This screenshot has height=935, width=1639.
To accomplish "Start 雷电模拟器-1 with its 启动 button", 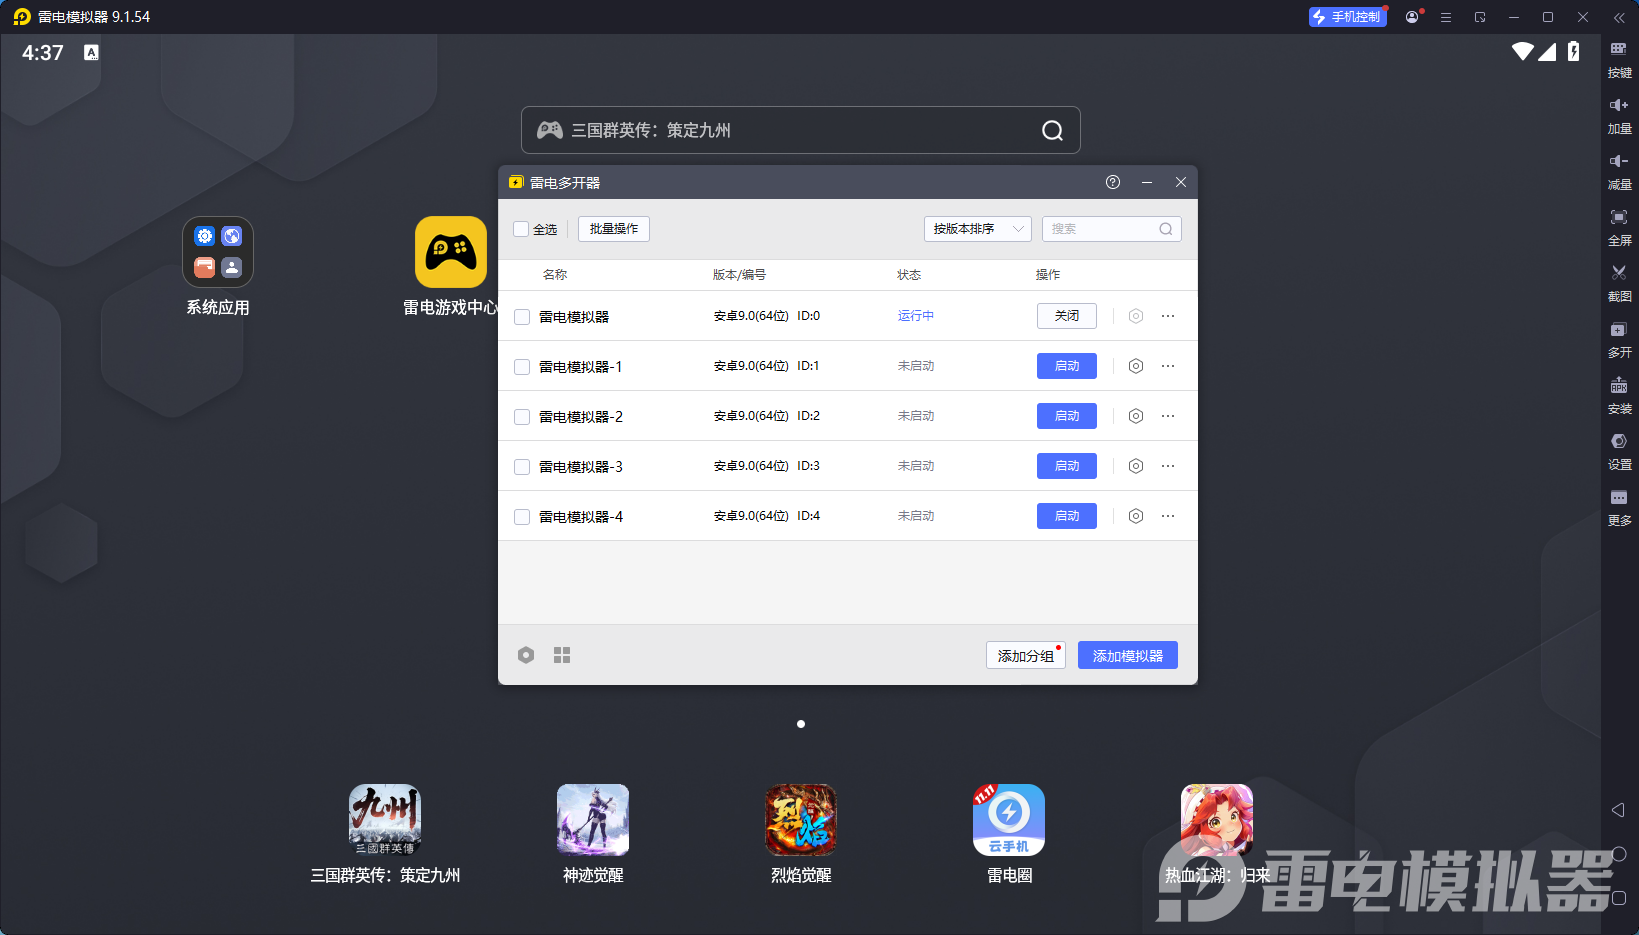I will (1067, 366).
